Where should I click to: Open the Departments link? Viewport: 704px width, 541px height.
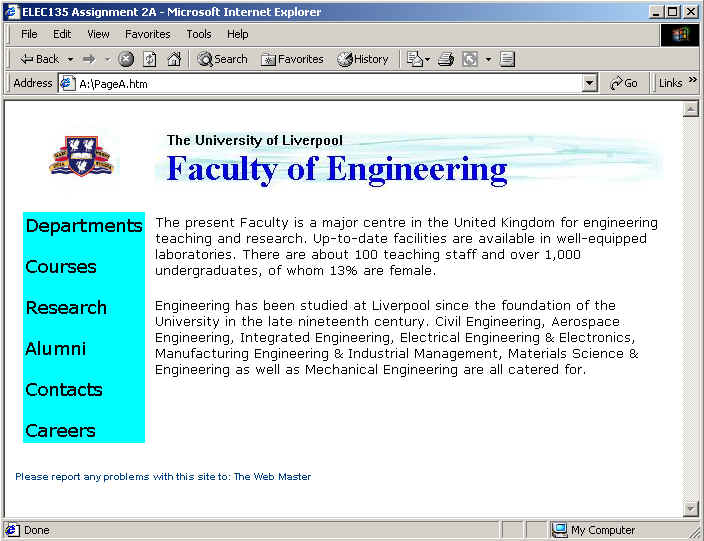tap(84, 225)
